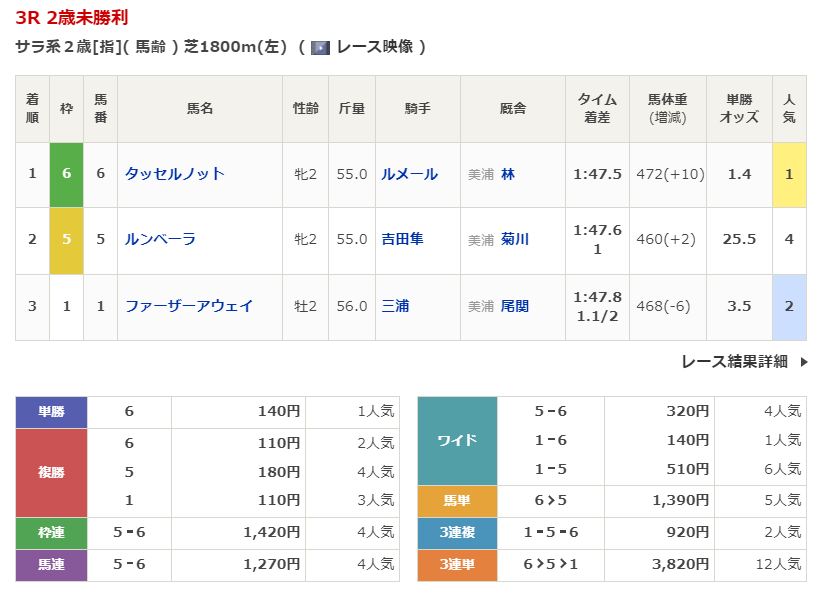Open jockey 三浦 page

point(395,306)
